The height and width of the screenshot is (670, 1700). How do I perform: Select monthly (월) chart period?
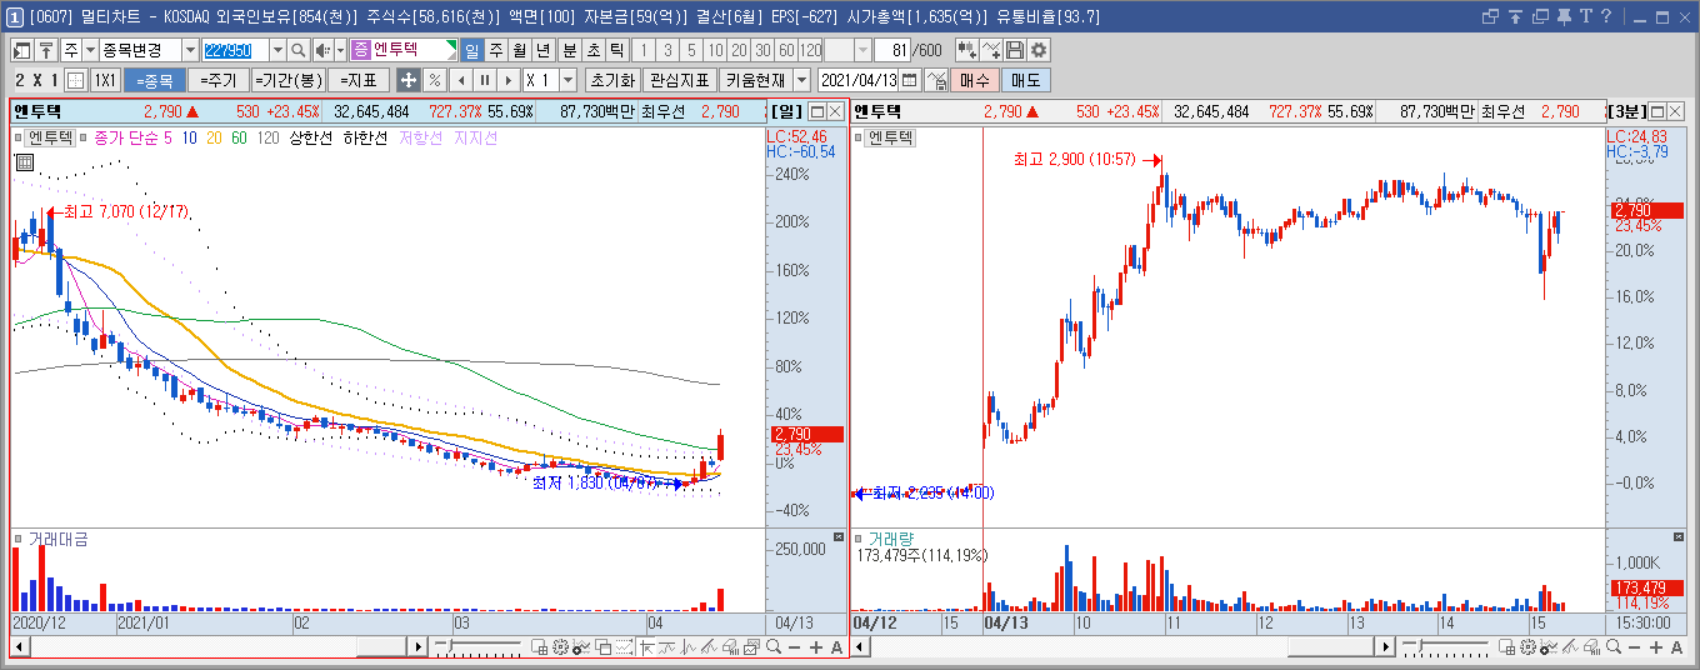pyautogui.click(x=520, y=50)
